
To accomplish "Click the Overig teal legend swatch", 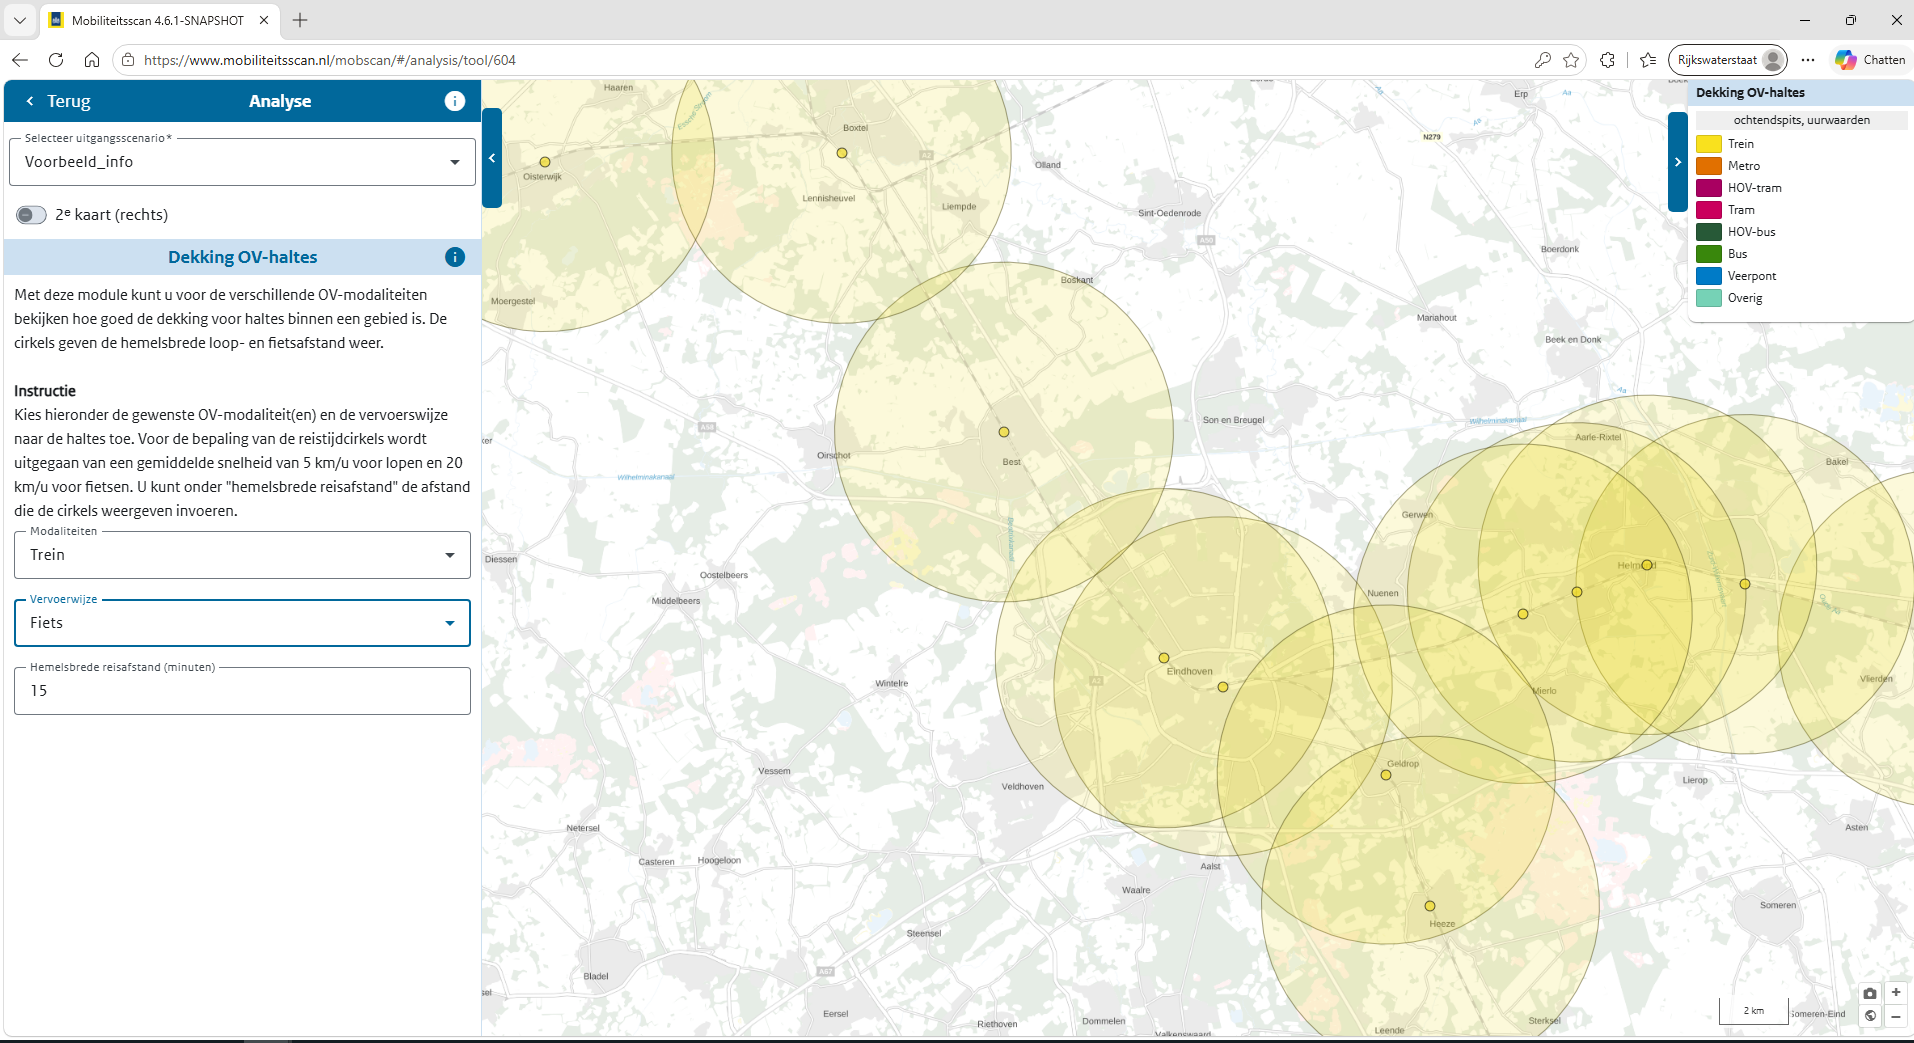I will [x=1709, y=298].
